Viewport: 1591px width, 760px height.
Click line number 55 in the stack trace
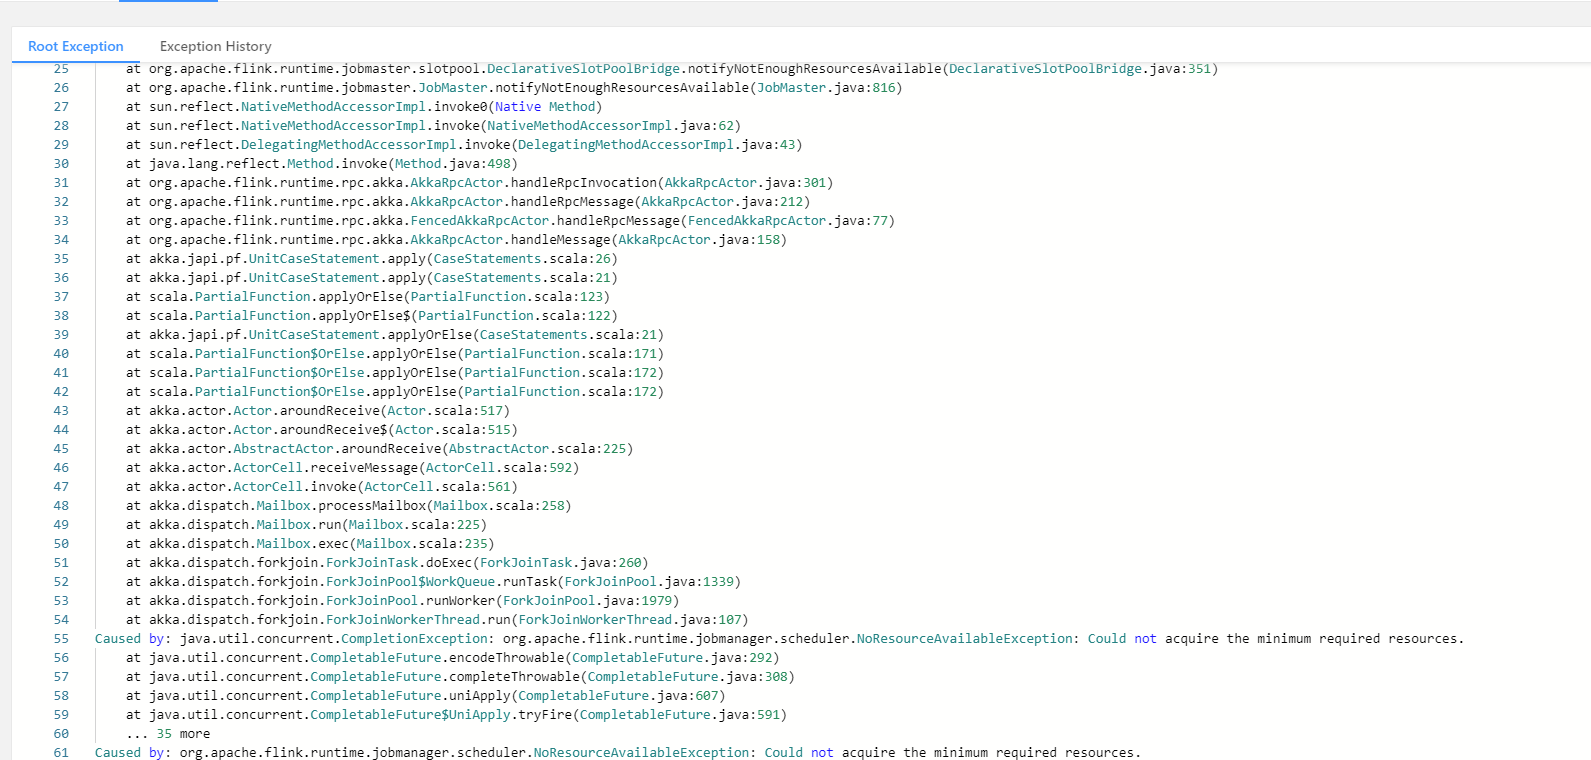61,639
